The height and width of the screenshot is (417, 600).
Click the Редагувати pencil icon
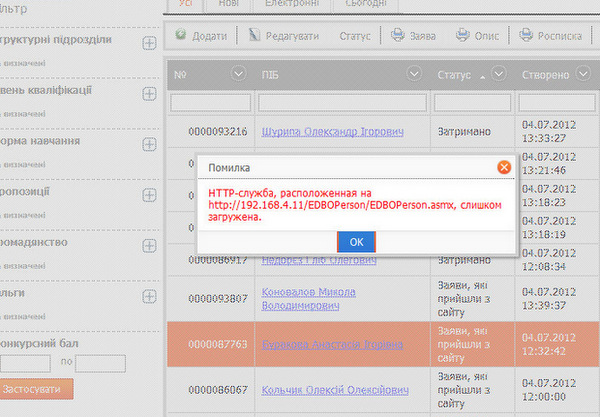coord(255,36)
